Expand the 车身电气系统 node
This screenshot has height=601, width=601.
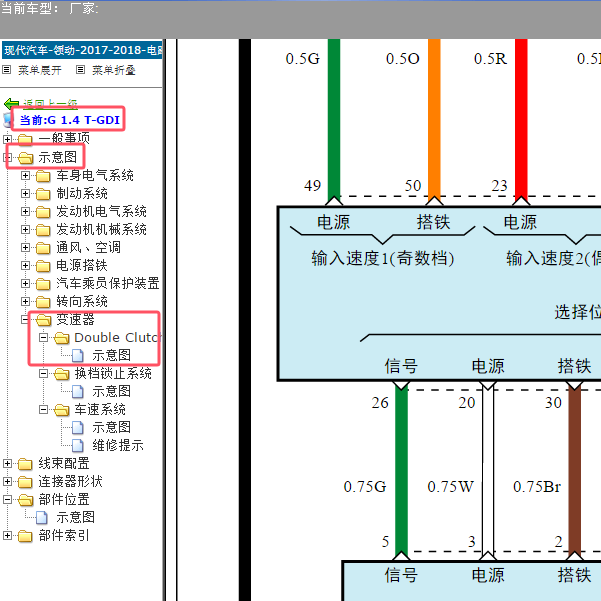25,176
